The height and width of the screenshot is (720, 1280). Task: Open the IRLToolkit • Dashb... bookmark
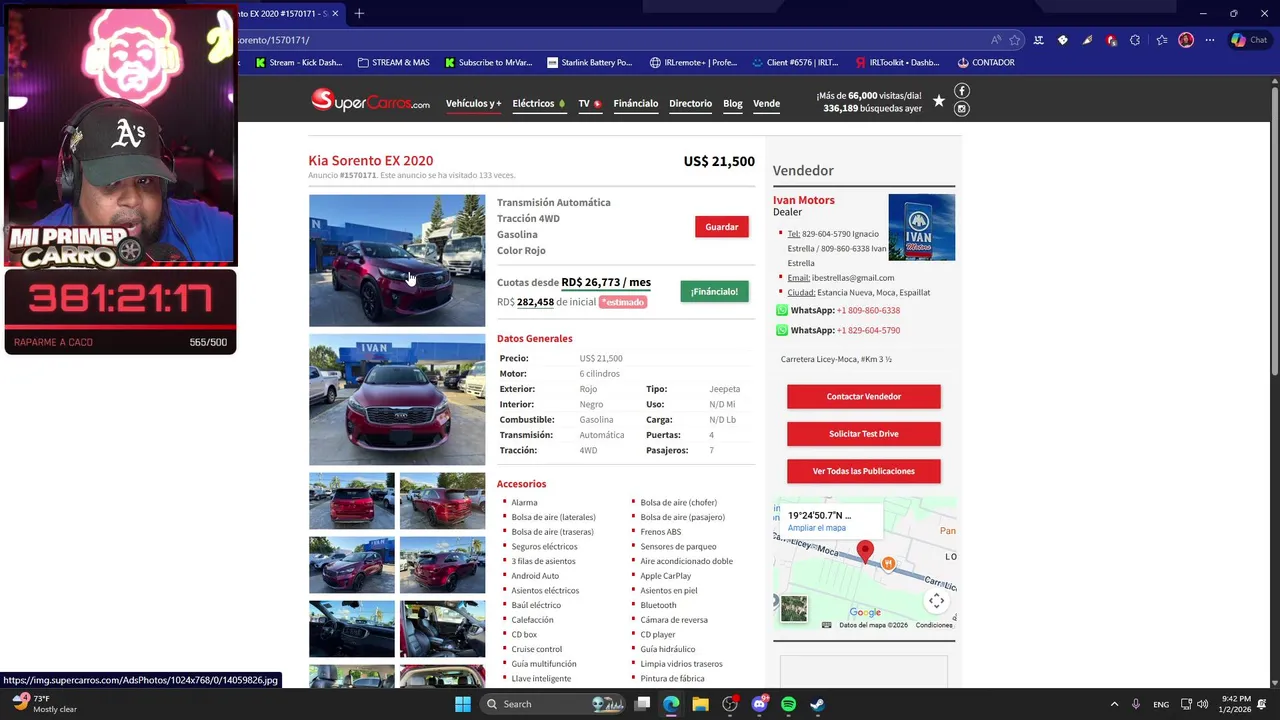pos(897,62)
